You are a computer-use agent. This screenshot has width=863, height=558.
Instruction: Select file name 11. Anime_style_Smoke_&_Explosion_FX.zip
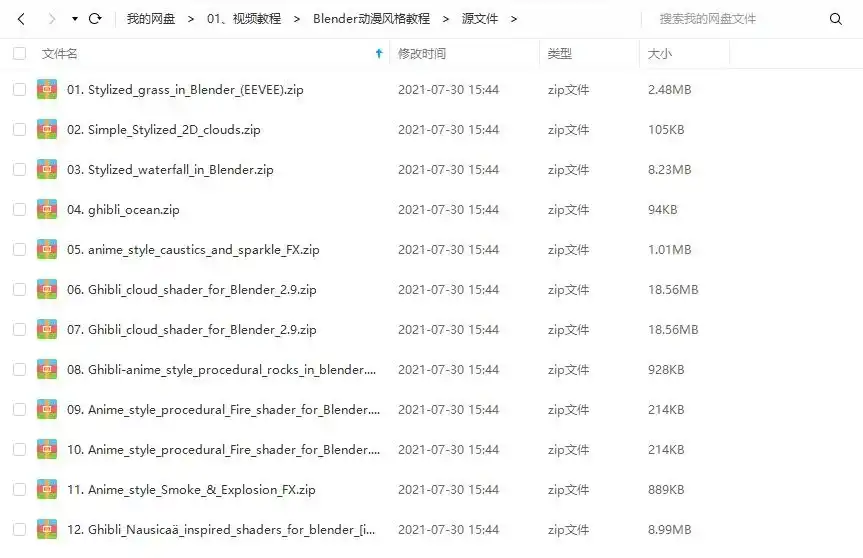pos(191,490)
